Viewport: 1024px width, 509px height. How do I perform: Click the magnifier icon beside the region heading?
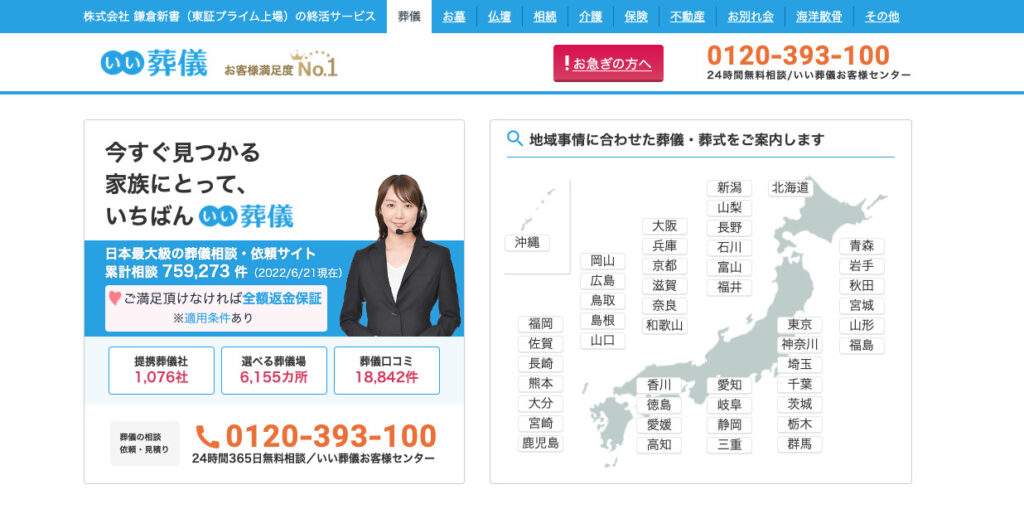click(x=515, y=139)
